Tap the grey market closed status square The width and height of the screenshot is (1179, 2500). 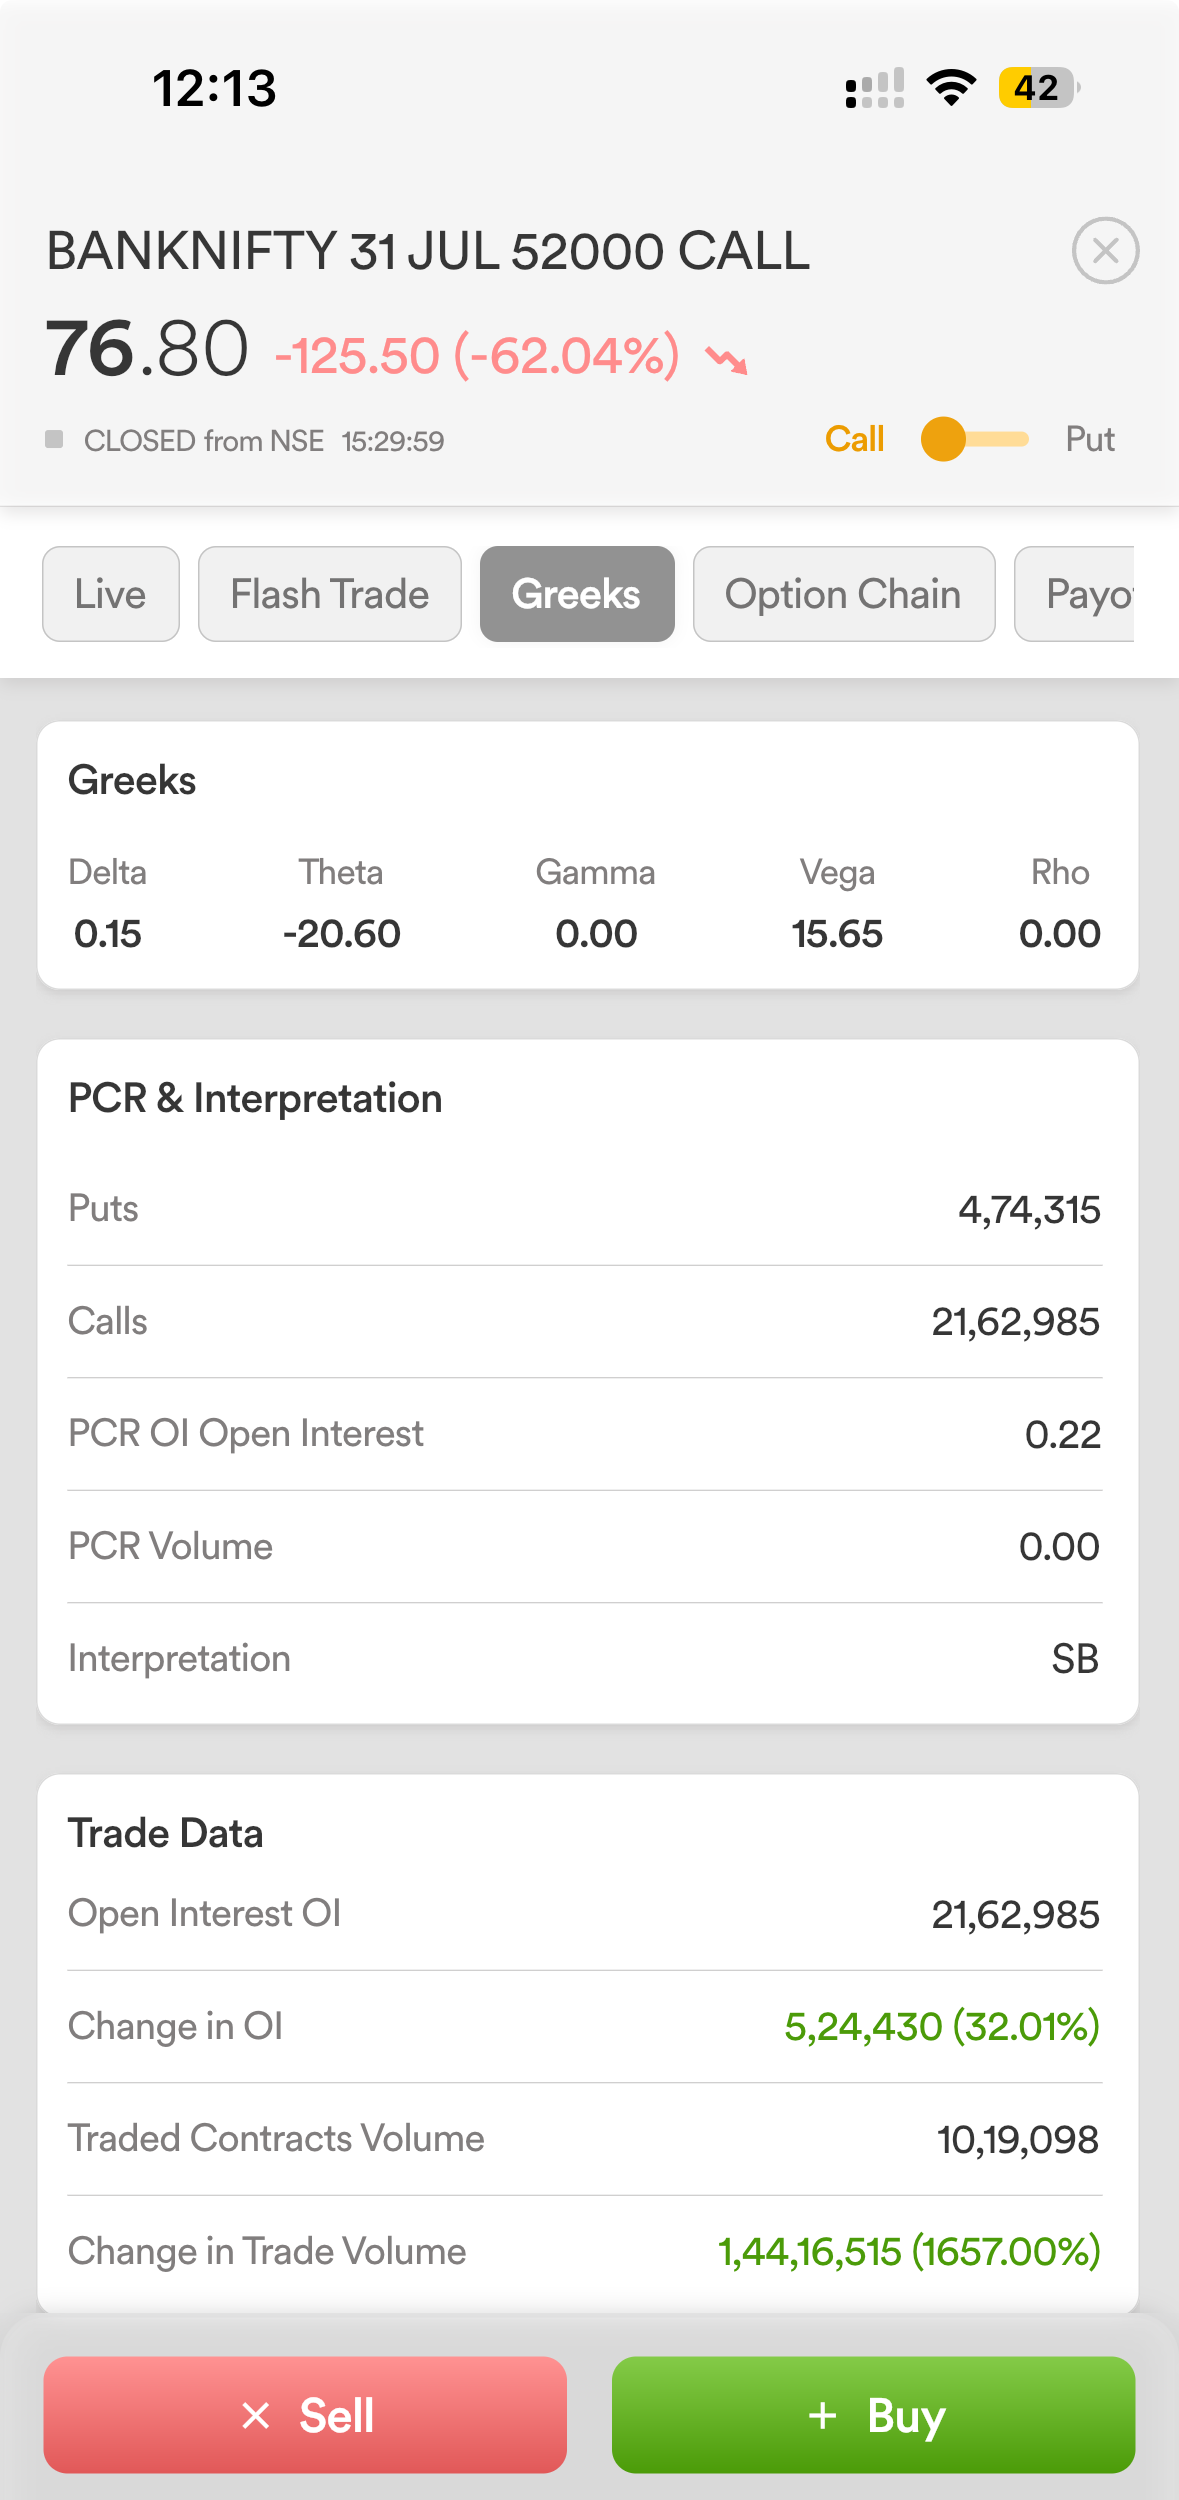55,439
